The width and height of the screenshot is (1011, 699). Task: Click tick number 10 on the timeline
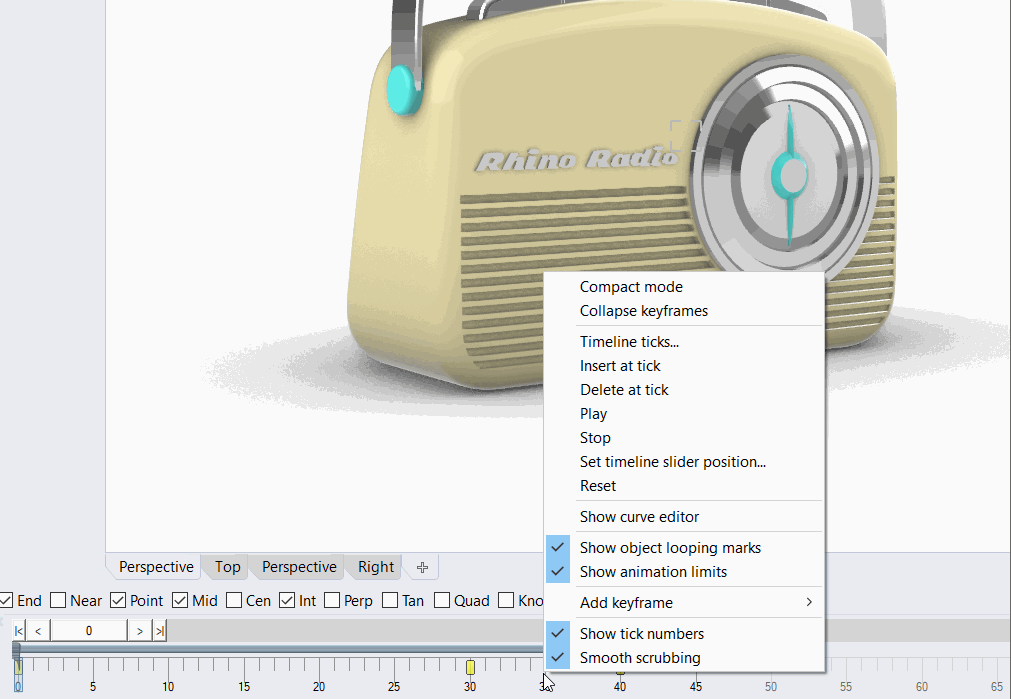(168, 687)
